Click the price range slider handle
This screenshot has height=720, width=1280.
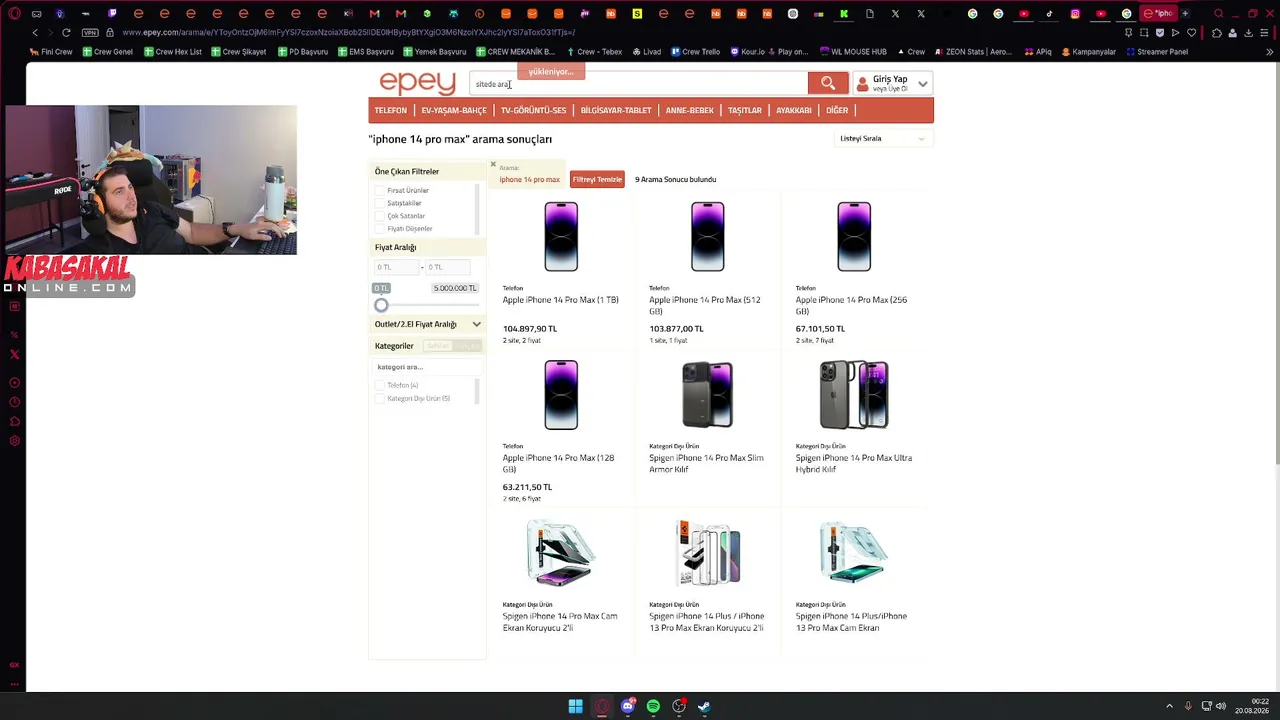coord(381,305)
